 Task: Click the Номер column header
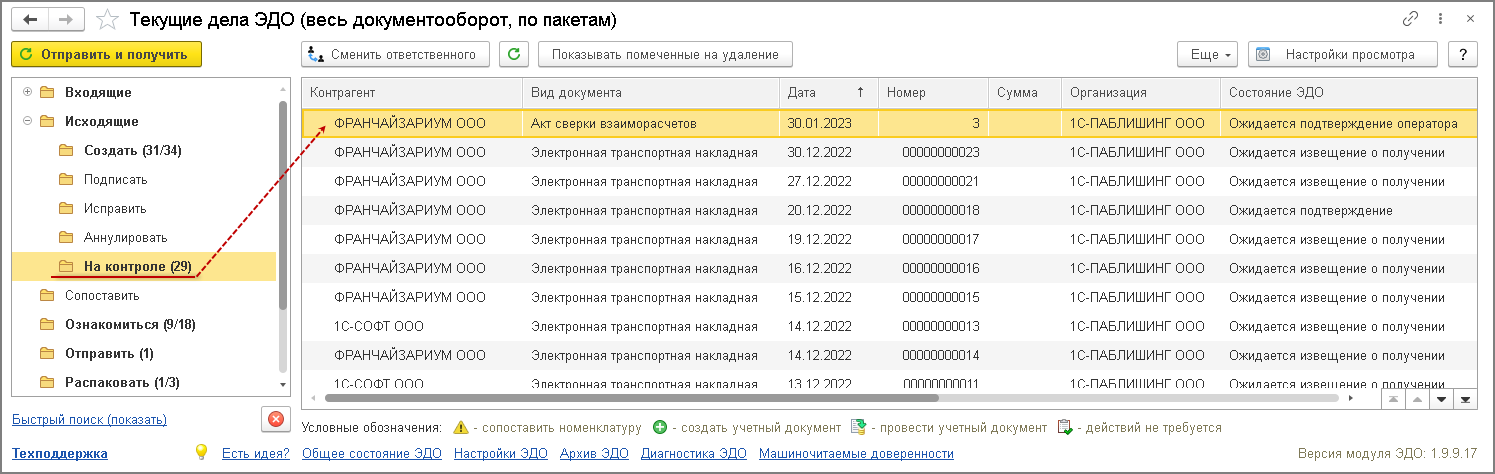[933, 92]
